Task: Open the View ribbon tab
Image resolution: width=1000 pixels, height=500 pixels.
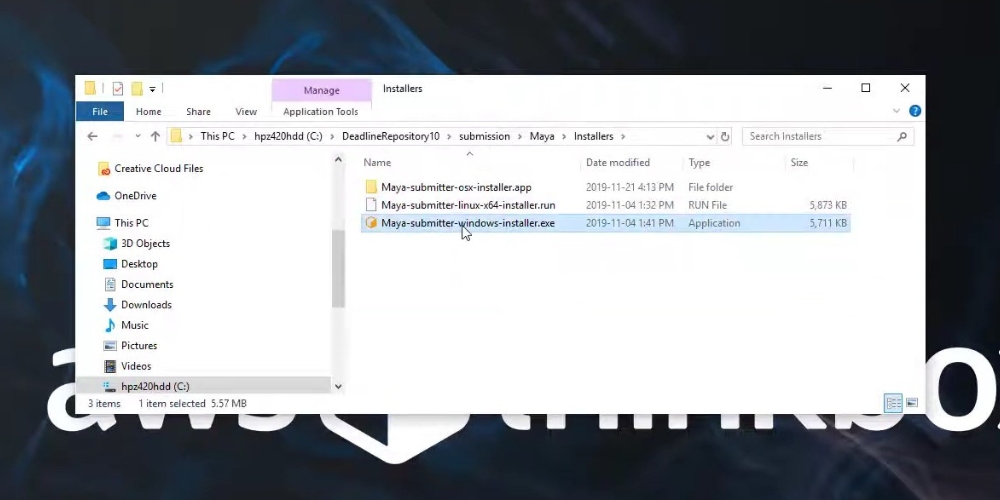Action: coord(246,112)
